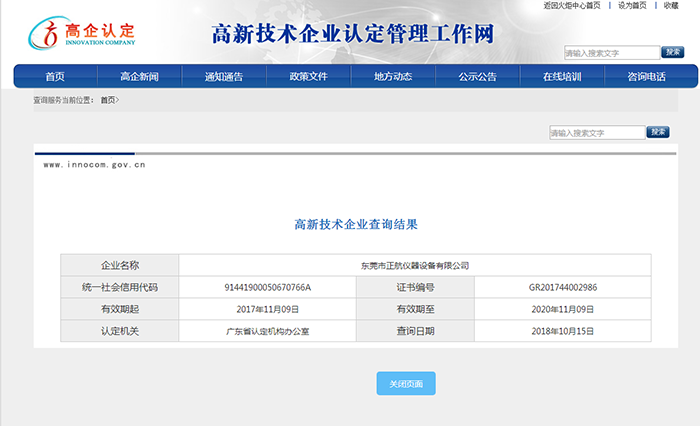Go to 通知通告 section
The height and width of the screenshot is (426, 700).
point(223,76)
